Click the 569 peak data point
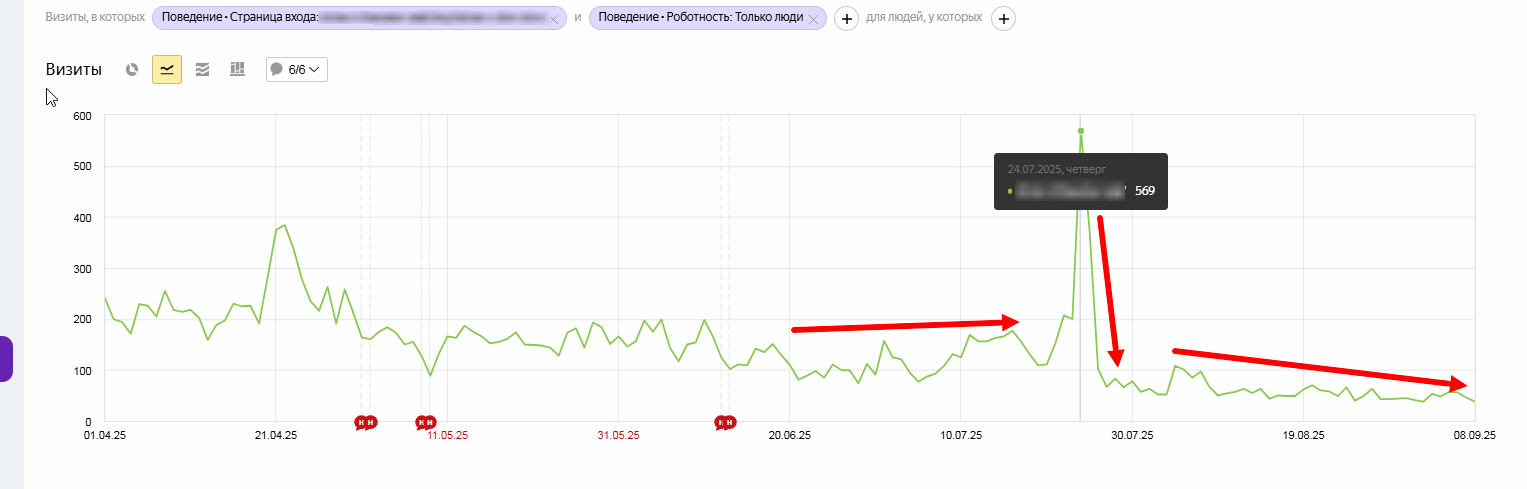 pos(1081,131)
